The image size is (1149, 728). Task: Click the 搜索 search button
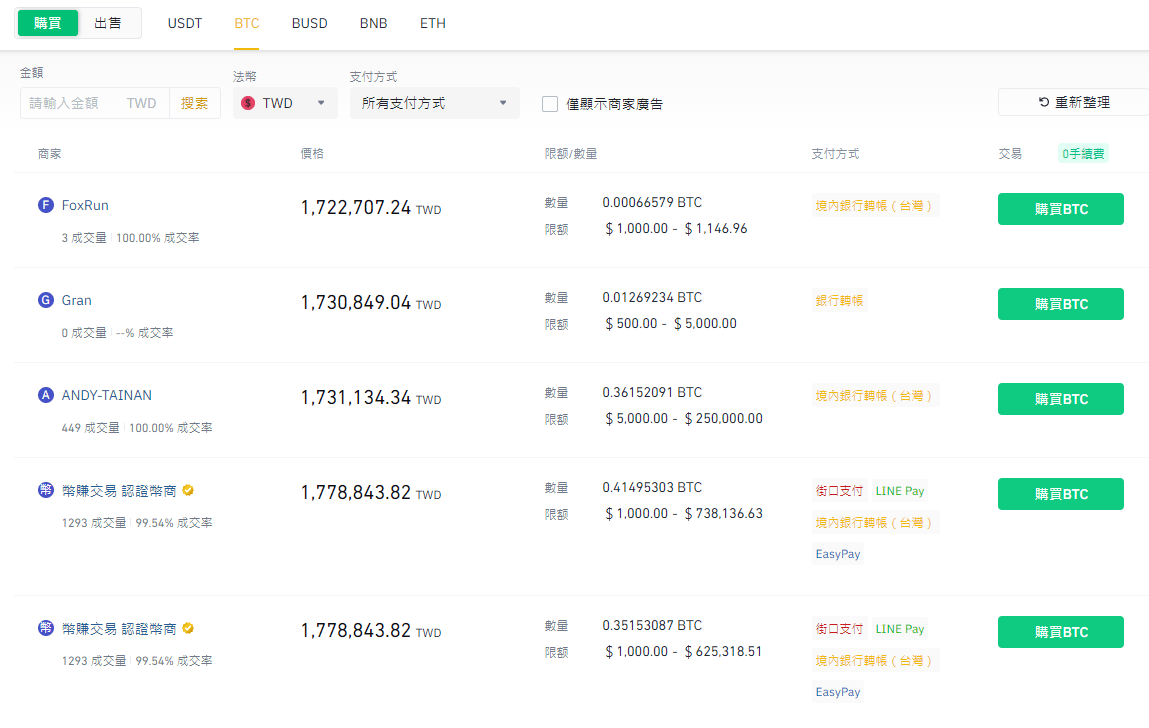(195, 101)
